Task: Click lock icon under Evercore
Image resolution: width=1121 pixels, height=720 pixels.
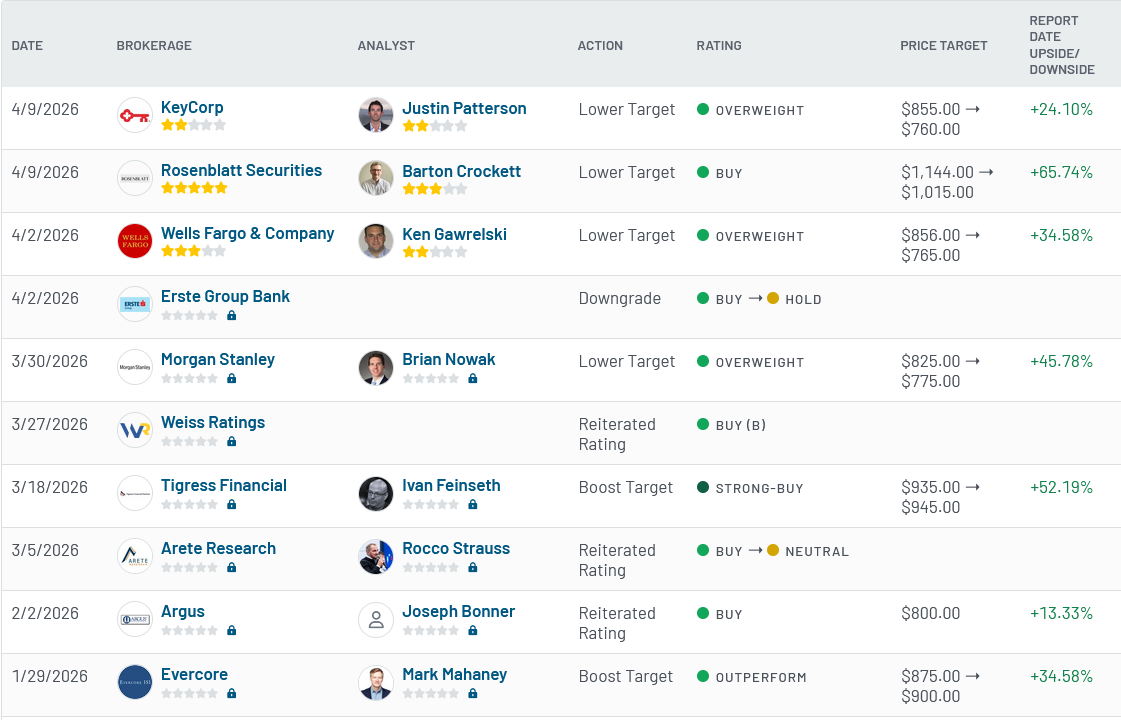Action: point(232,693)
